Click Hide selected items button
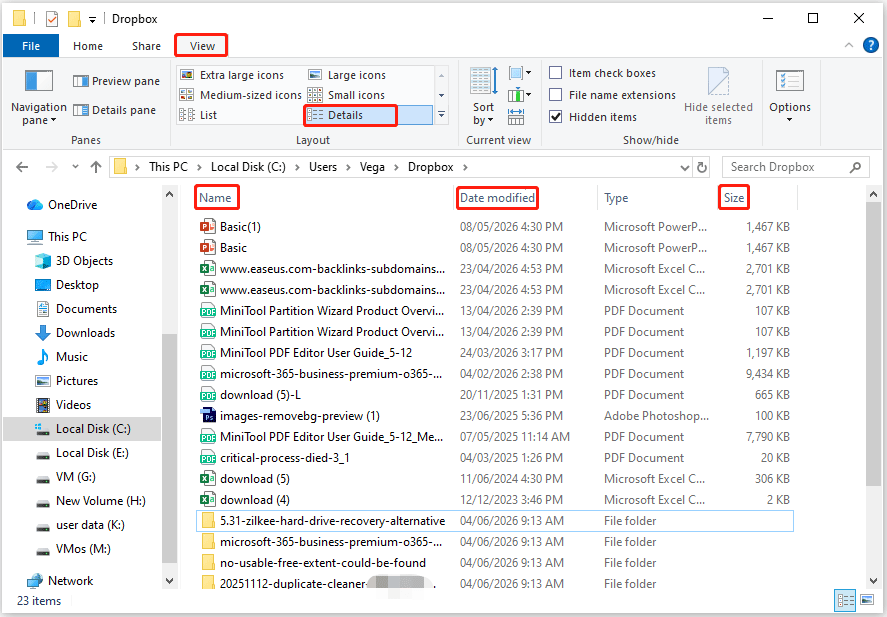The height and width of the screenshot is (617, 887). pos(718,96)
